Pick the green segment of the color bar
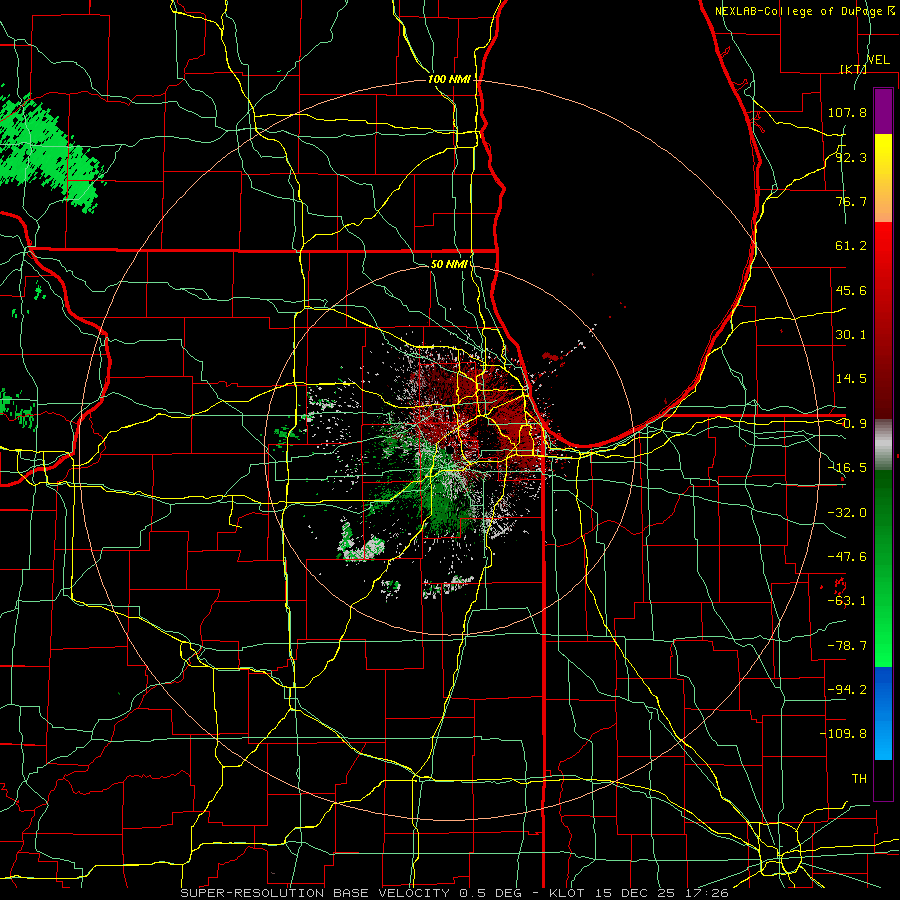Viewport: 900px width, 900px height. click(x=883, y=568)
